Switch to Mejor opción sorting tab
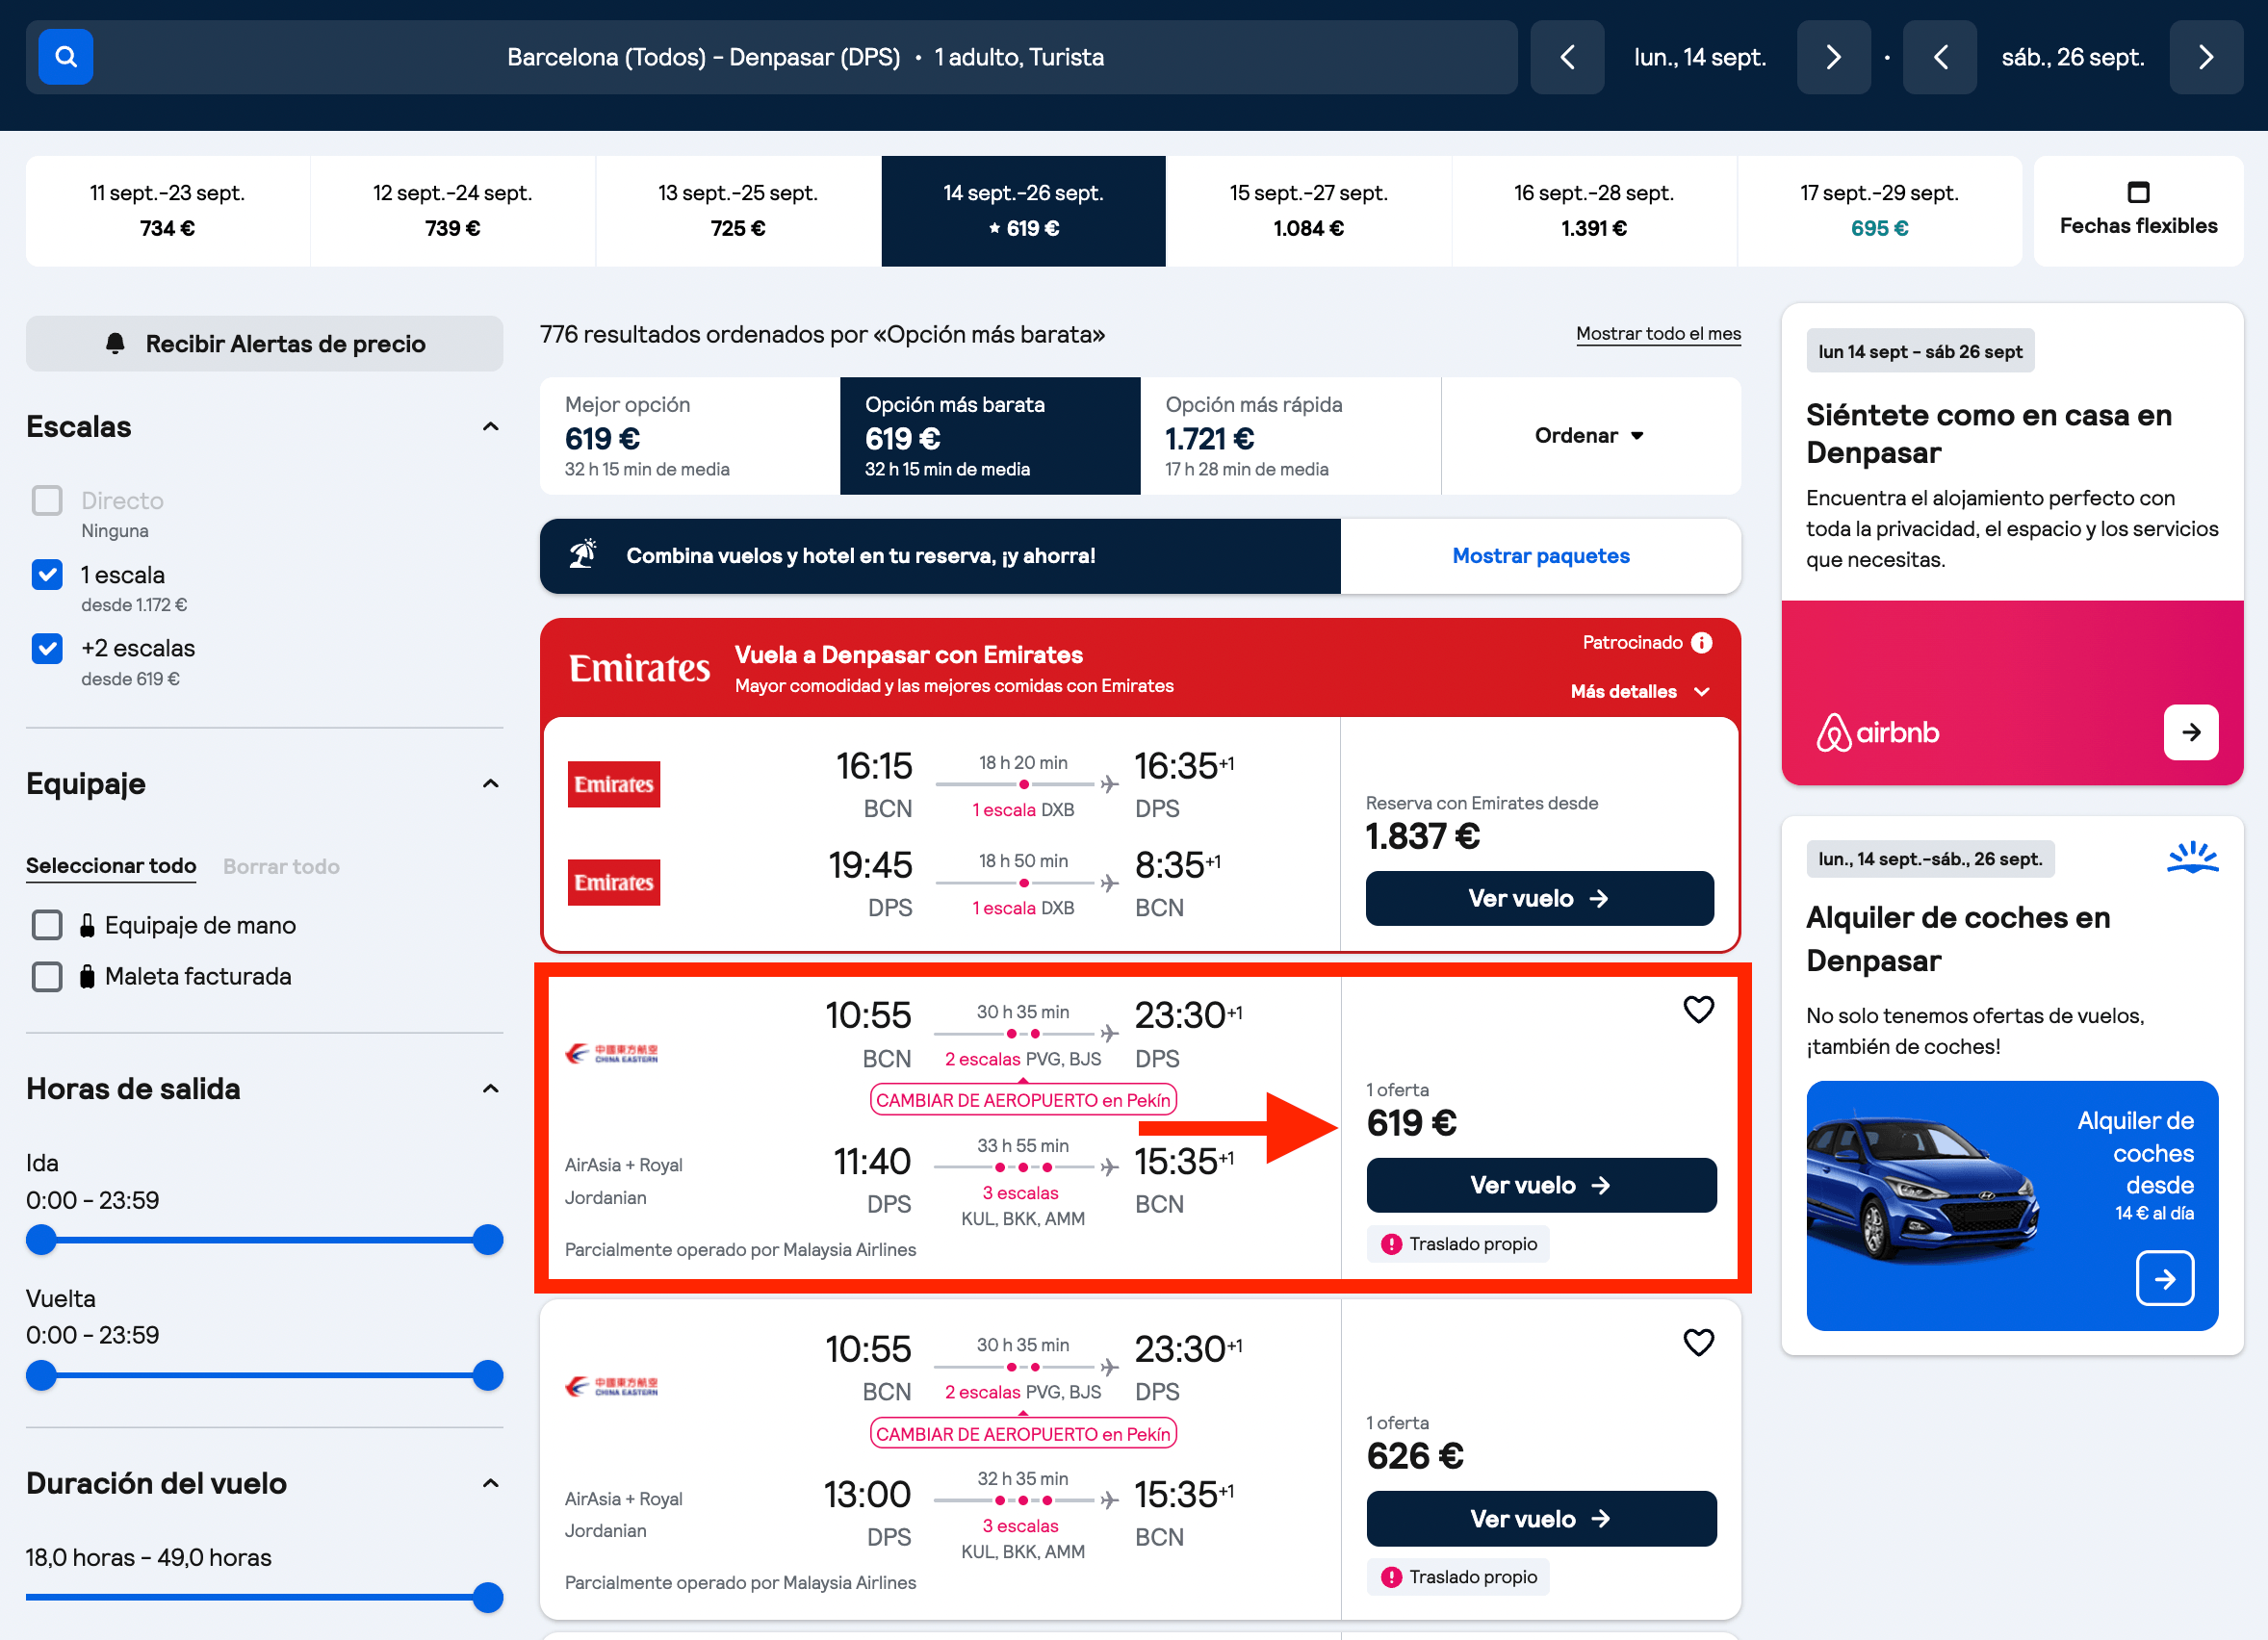The height and width of the screenshot is (1640, 2268). (690, 435)
